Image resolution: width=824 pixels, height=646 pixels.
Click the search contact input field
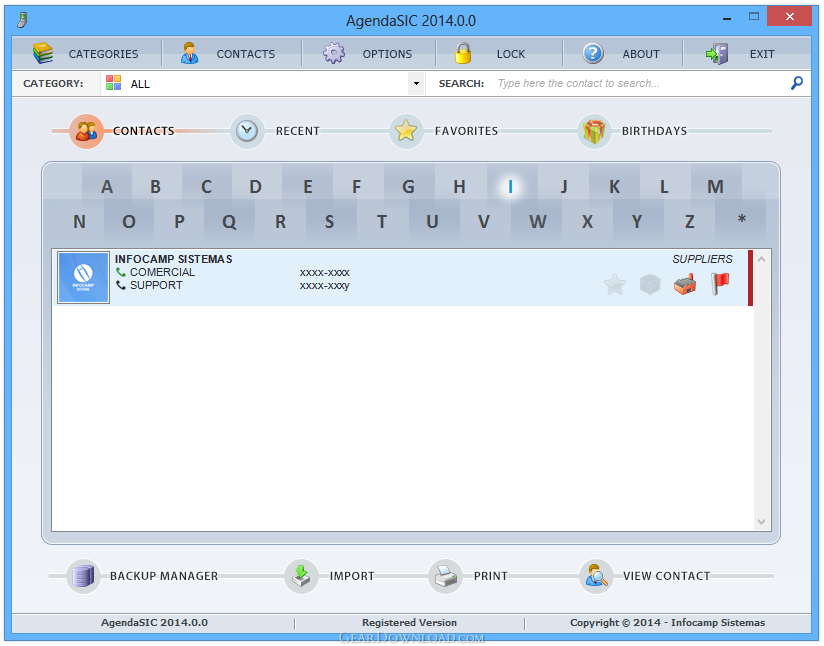pyautogui.click(x=641, y=83)
